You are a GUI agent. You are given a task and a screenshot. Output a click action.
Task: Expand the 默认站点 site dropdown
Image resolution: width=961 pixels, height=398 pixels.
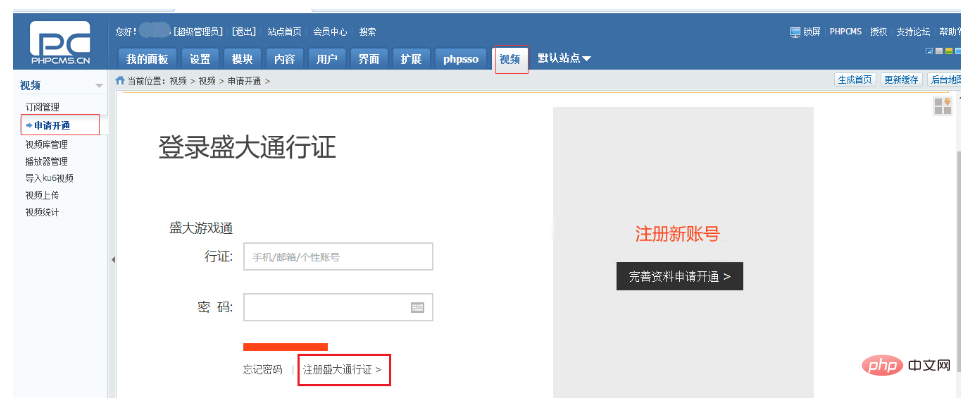(x=564, y=58)
